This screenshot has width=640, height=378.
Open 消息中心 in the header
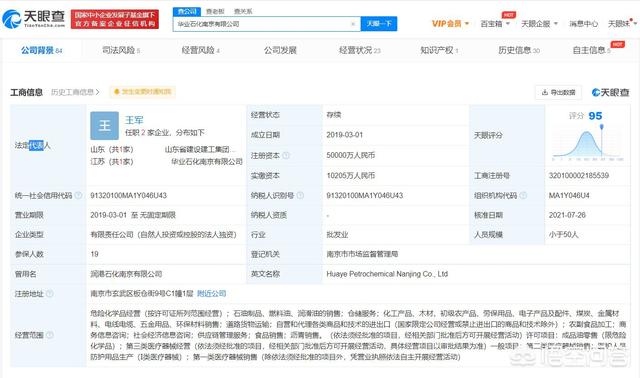[583, 24]
